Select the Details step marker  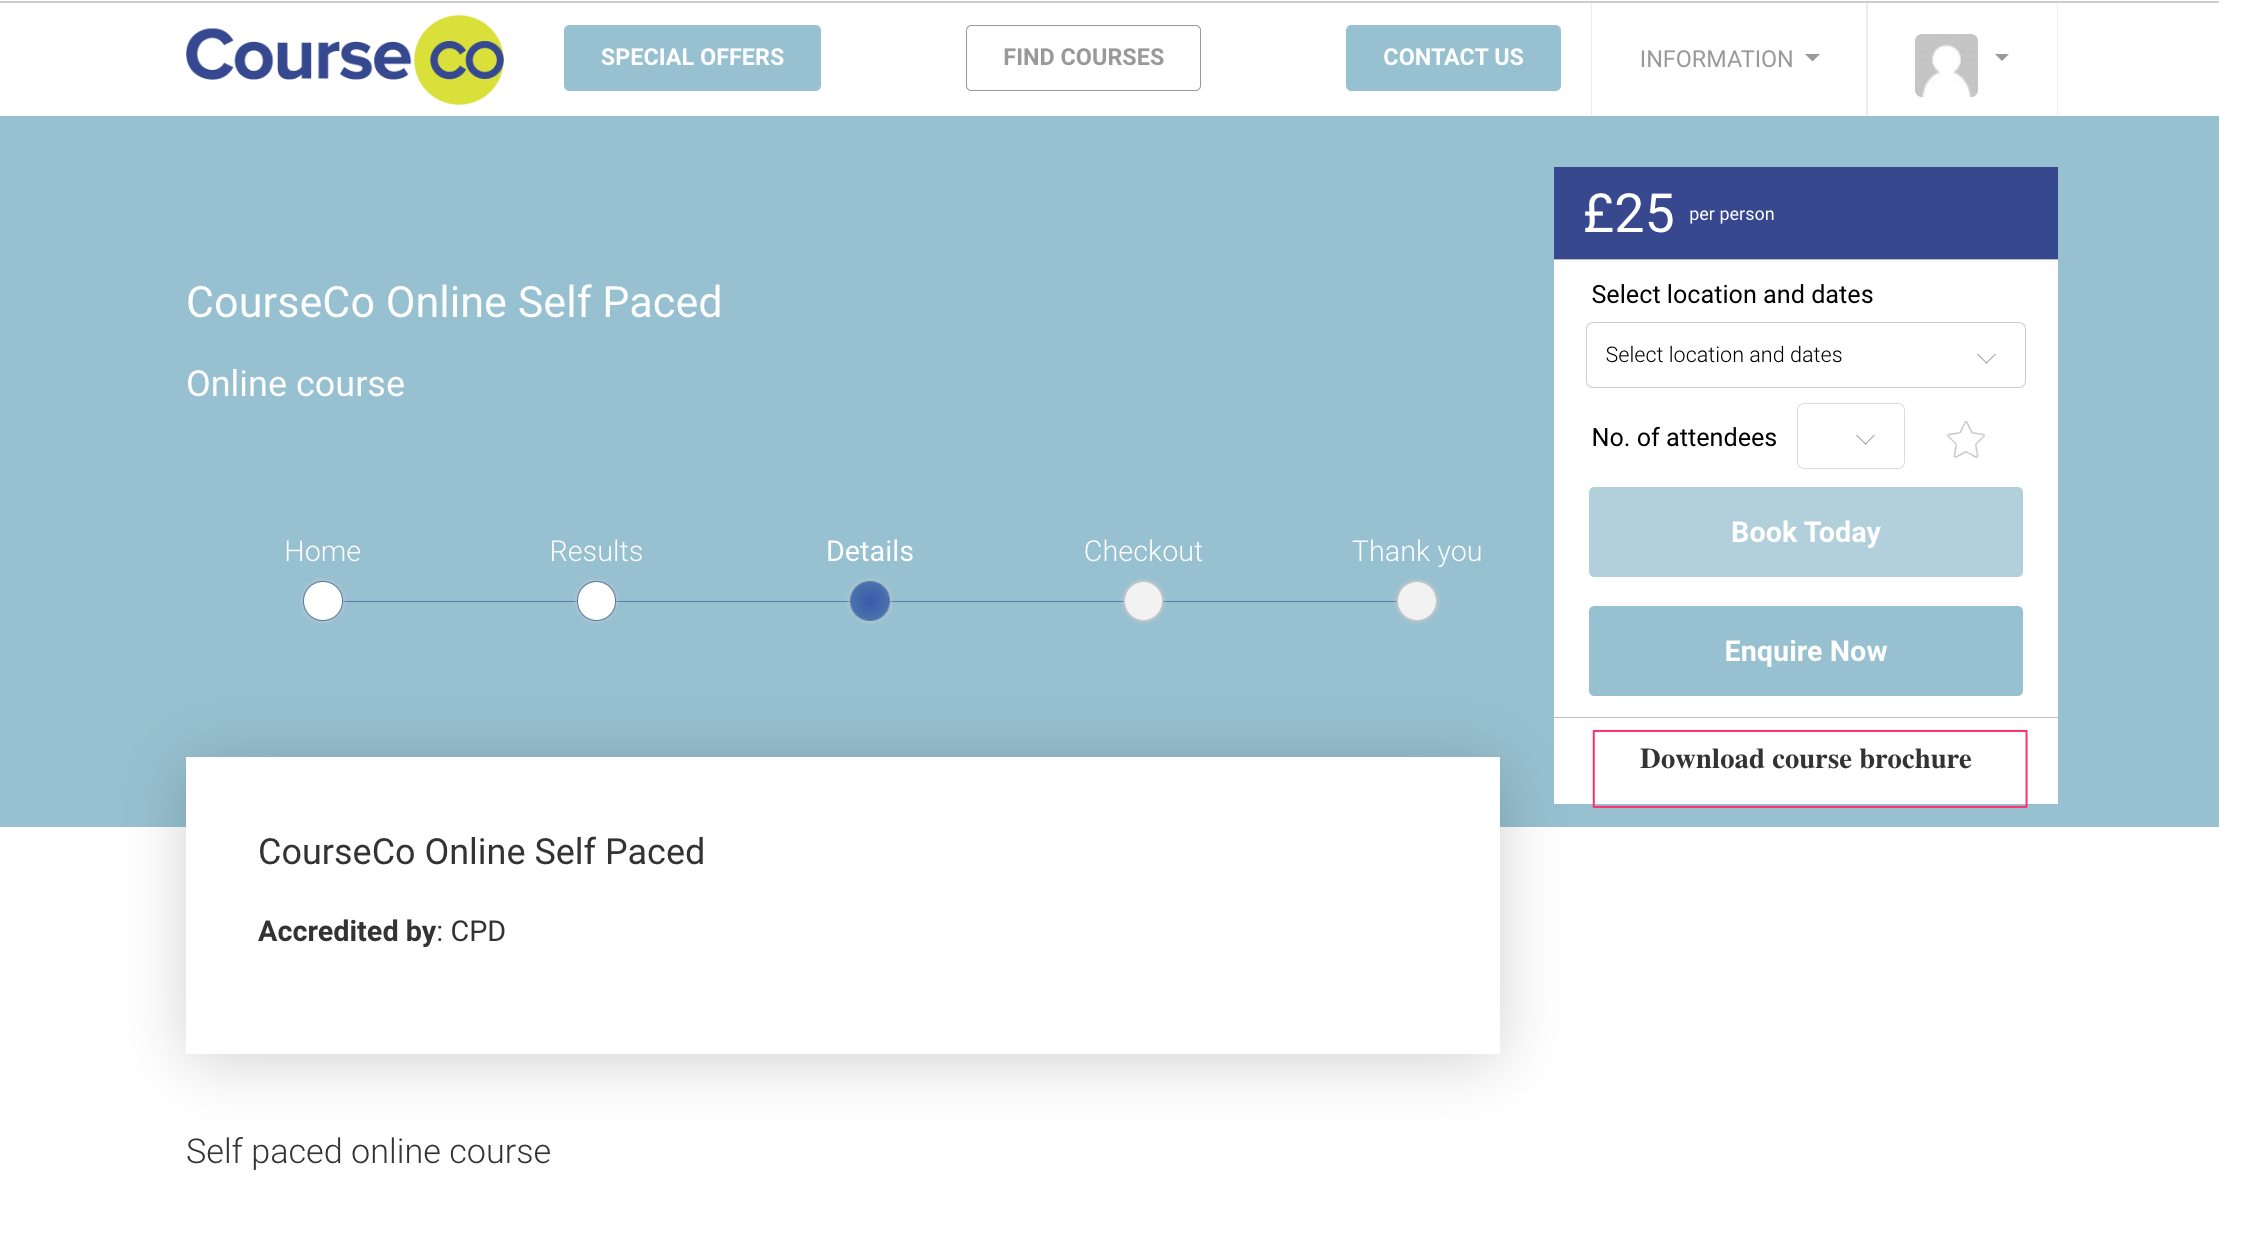pos(870,602)
